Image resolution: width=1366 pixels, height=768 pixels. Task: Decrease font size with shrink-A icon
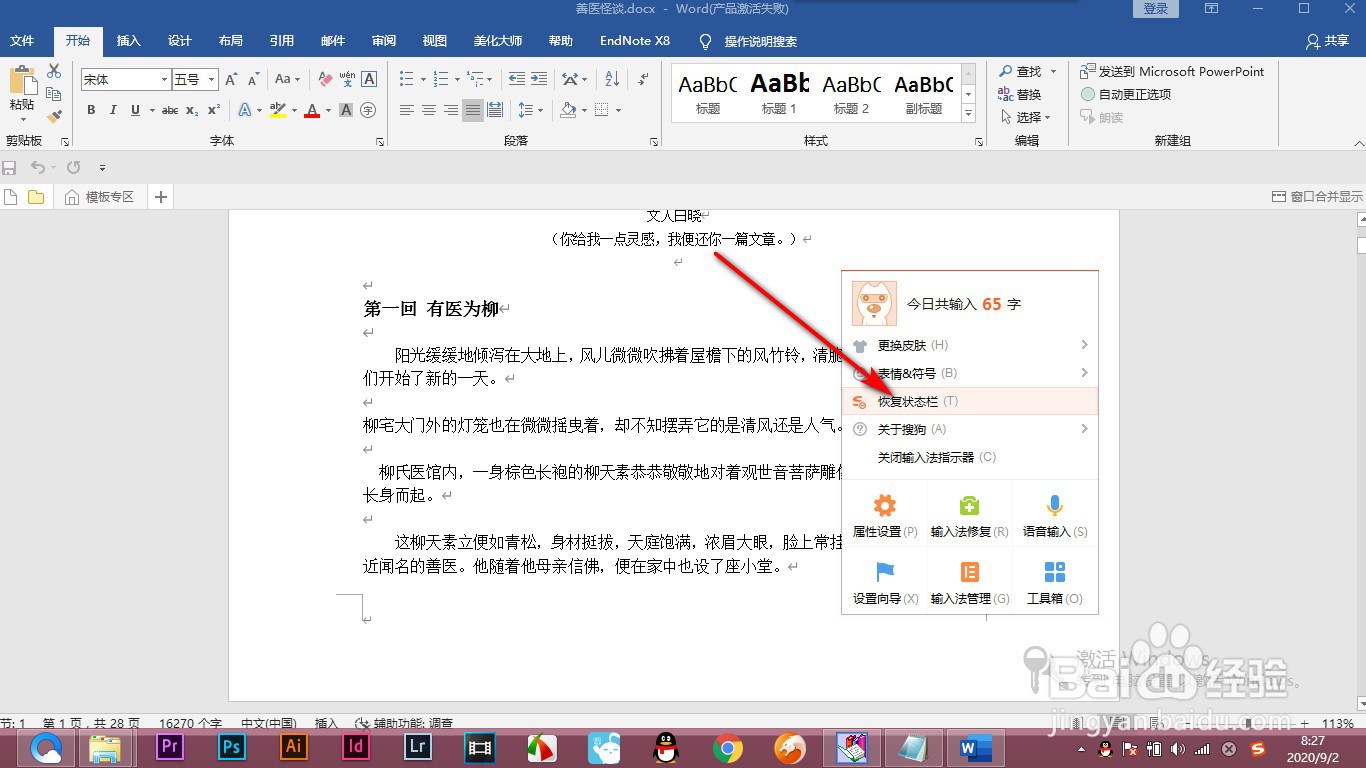click(254, 79)
